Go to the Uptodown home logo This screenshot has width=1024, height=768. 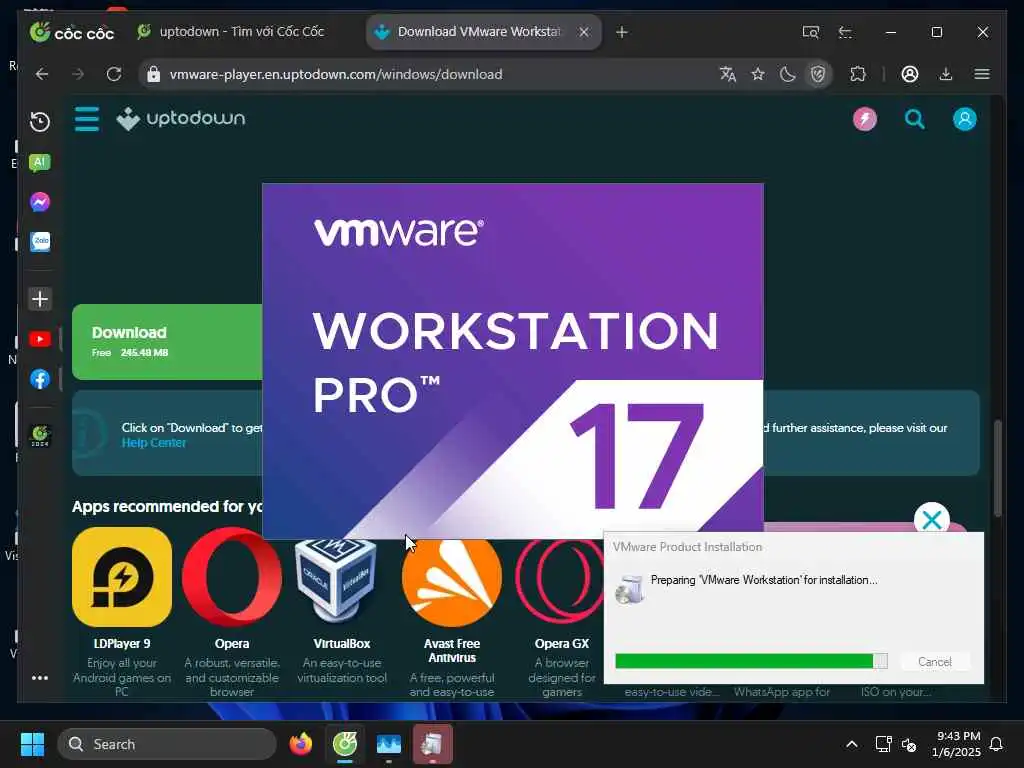click(x=181, y=119)
